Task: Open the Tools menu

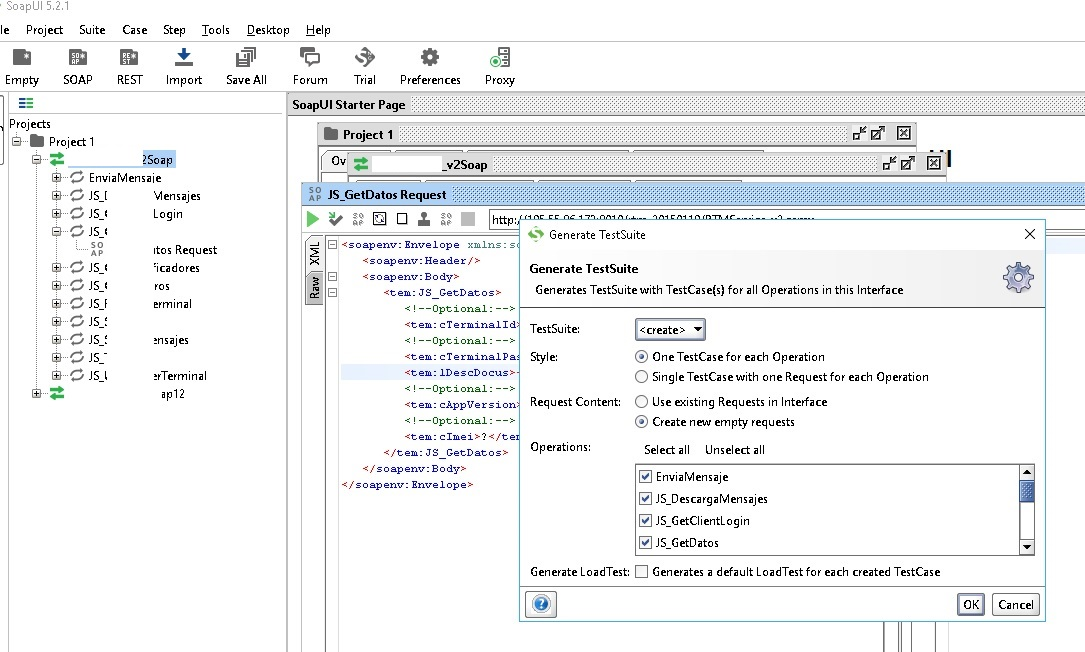Action: click(x=215, y=30)
